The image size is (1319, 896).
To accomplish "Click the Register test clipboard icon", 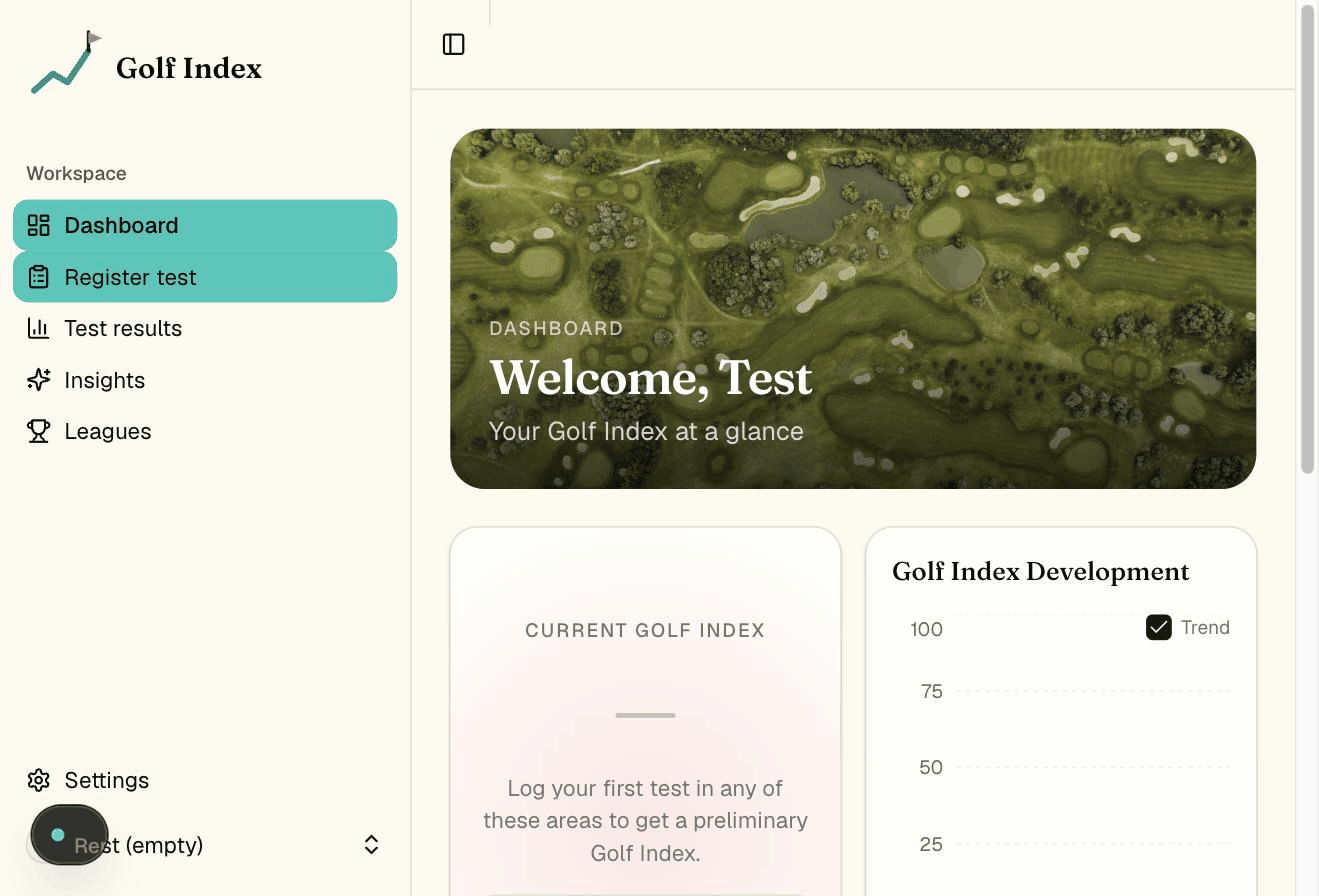I will pos(38,277).
